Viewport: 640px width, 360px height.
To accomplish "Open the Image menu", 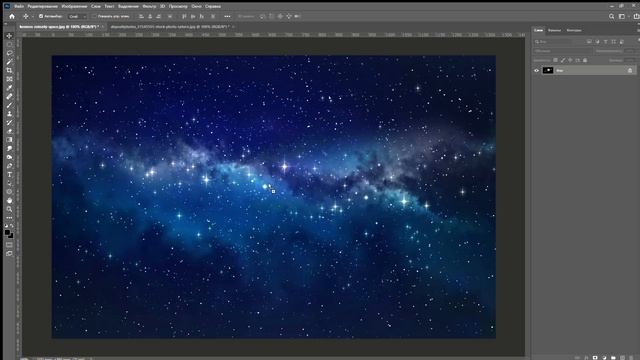I will point(74,7).
